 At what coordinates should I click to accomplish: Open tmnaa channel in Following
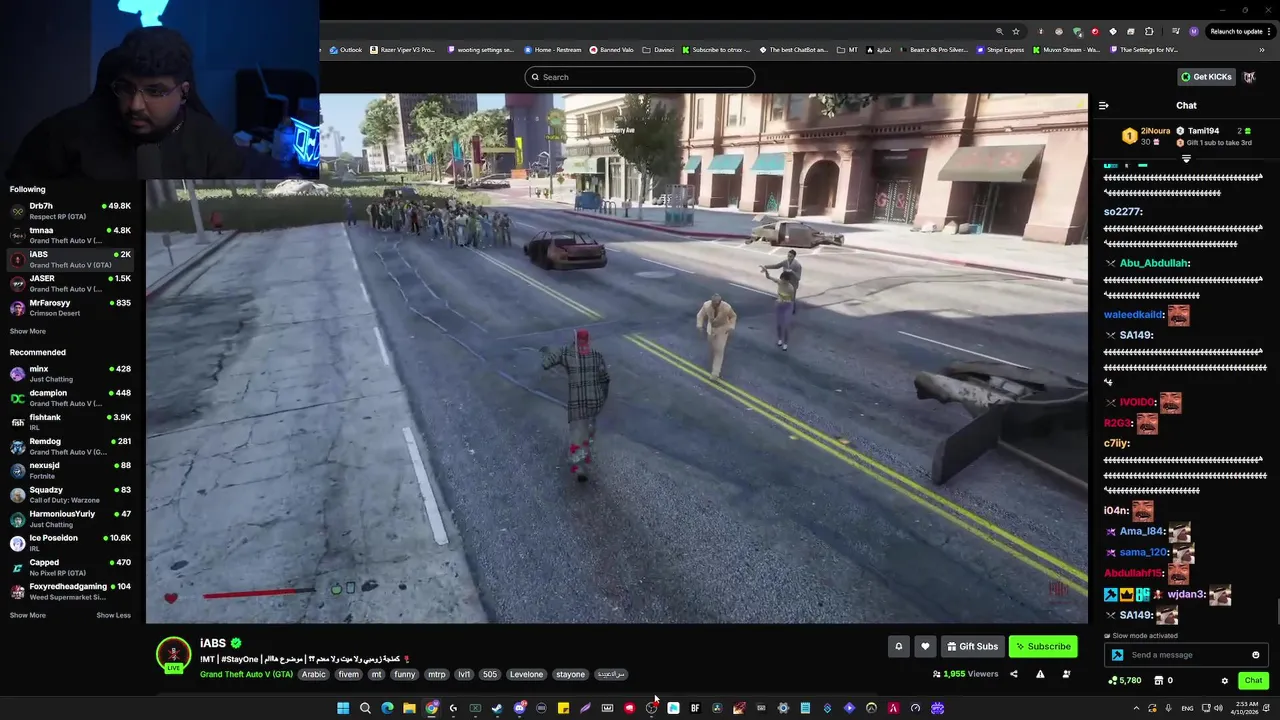(x=70, y=235)
